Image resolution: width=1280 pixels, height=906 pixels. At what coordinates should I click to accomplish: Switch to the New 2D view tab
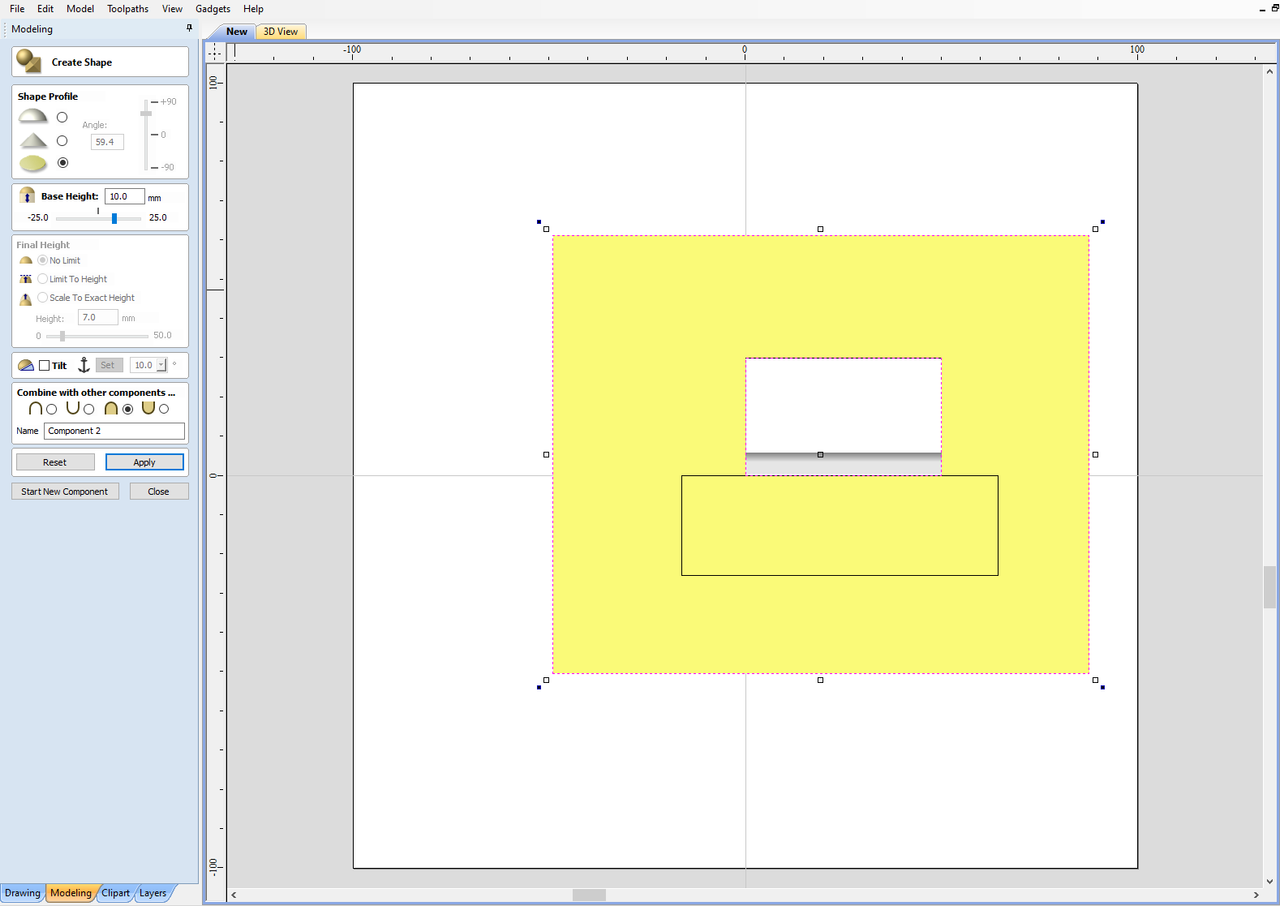(236, 32)
